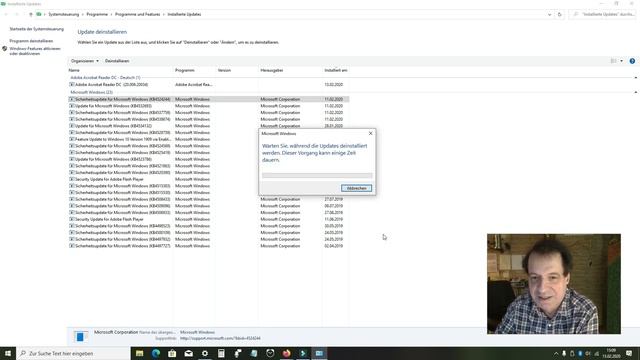Image resolution: width=640 pixels, height=360 pixels.
Task: Click the chevron after Programme in the address bar
Action: (x=111, y=14)
